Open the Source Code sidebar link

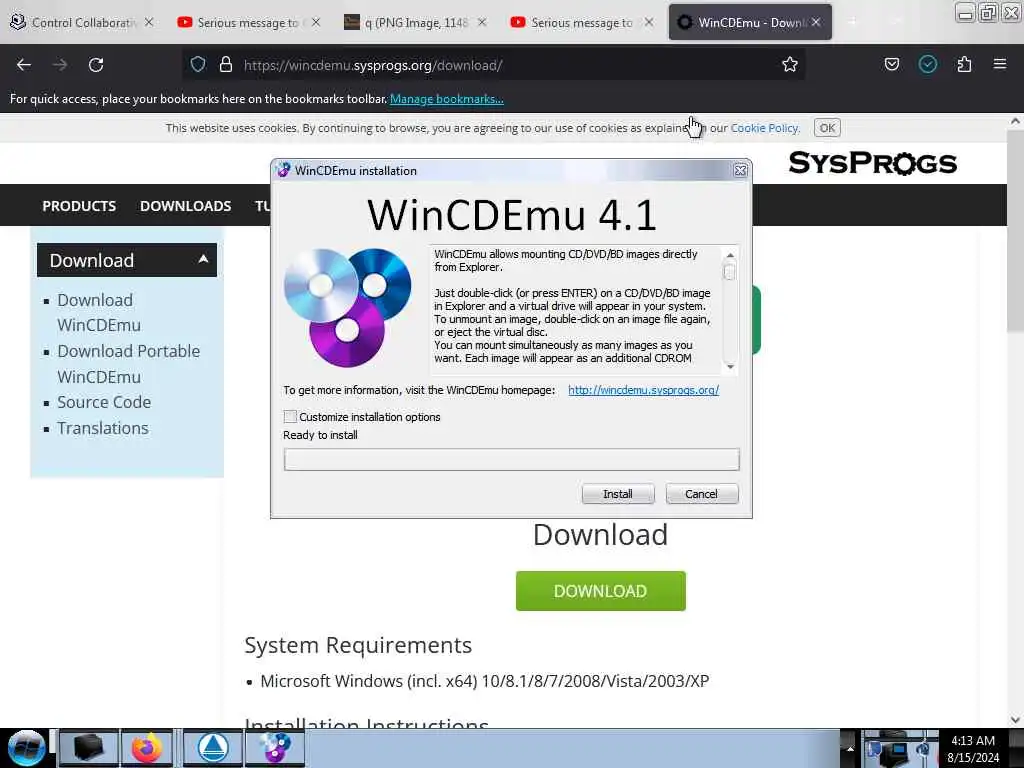[x=104, y=402]
